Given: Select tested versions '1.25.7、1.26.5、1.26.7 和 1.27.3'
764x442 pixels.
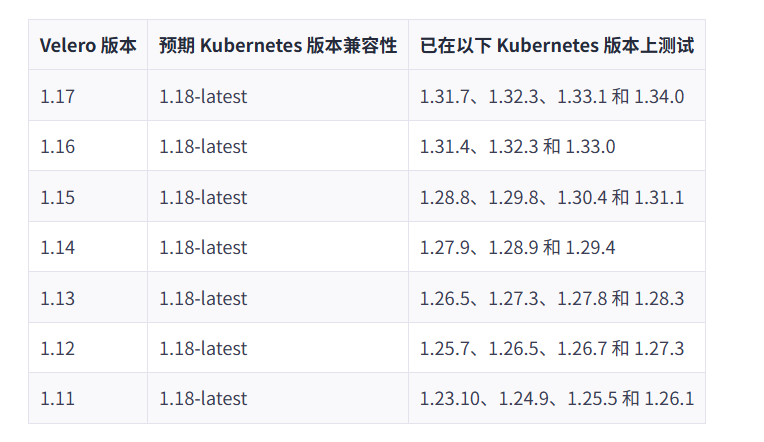Looking at the screenshot, I should pos(552,348).
